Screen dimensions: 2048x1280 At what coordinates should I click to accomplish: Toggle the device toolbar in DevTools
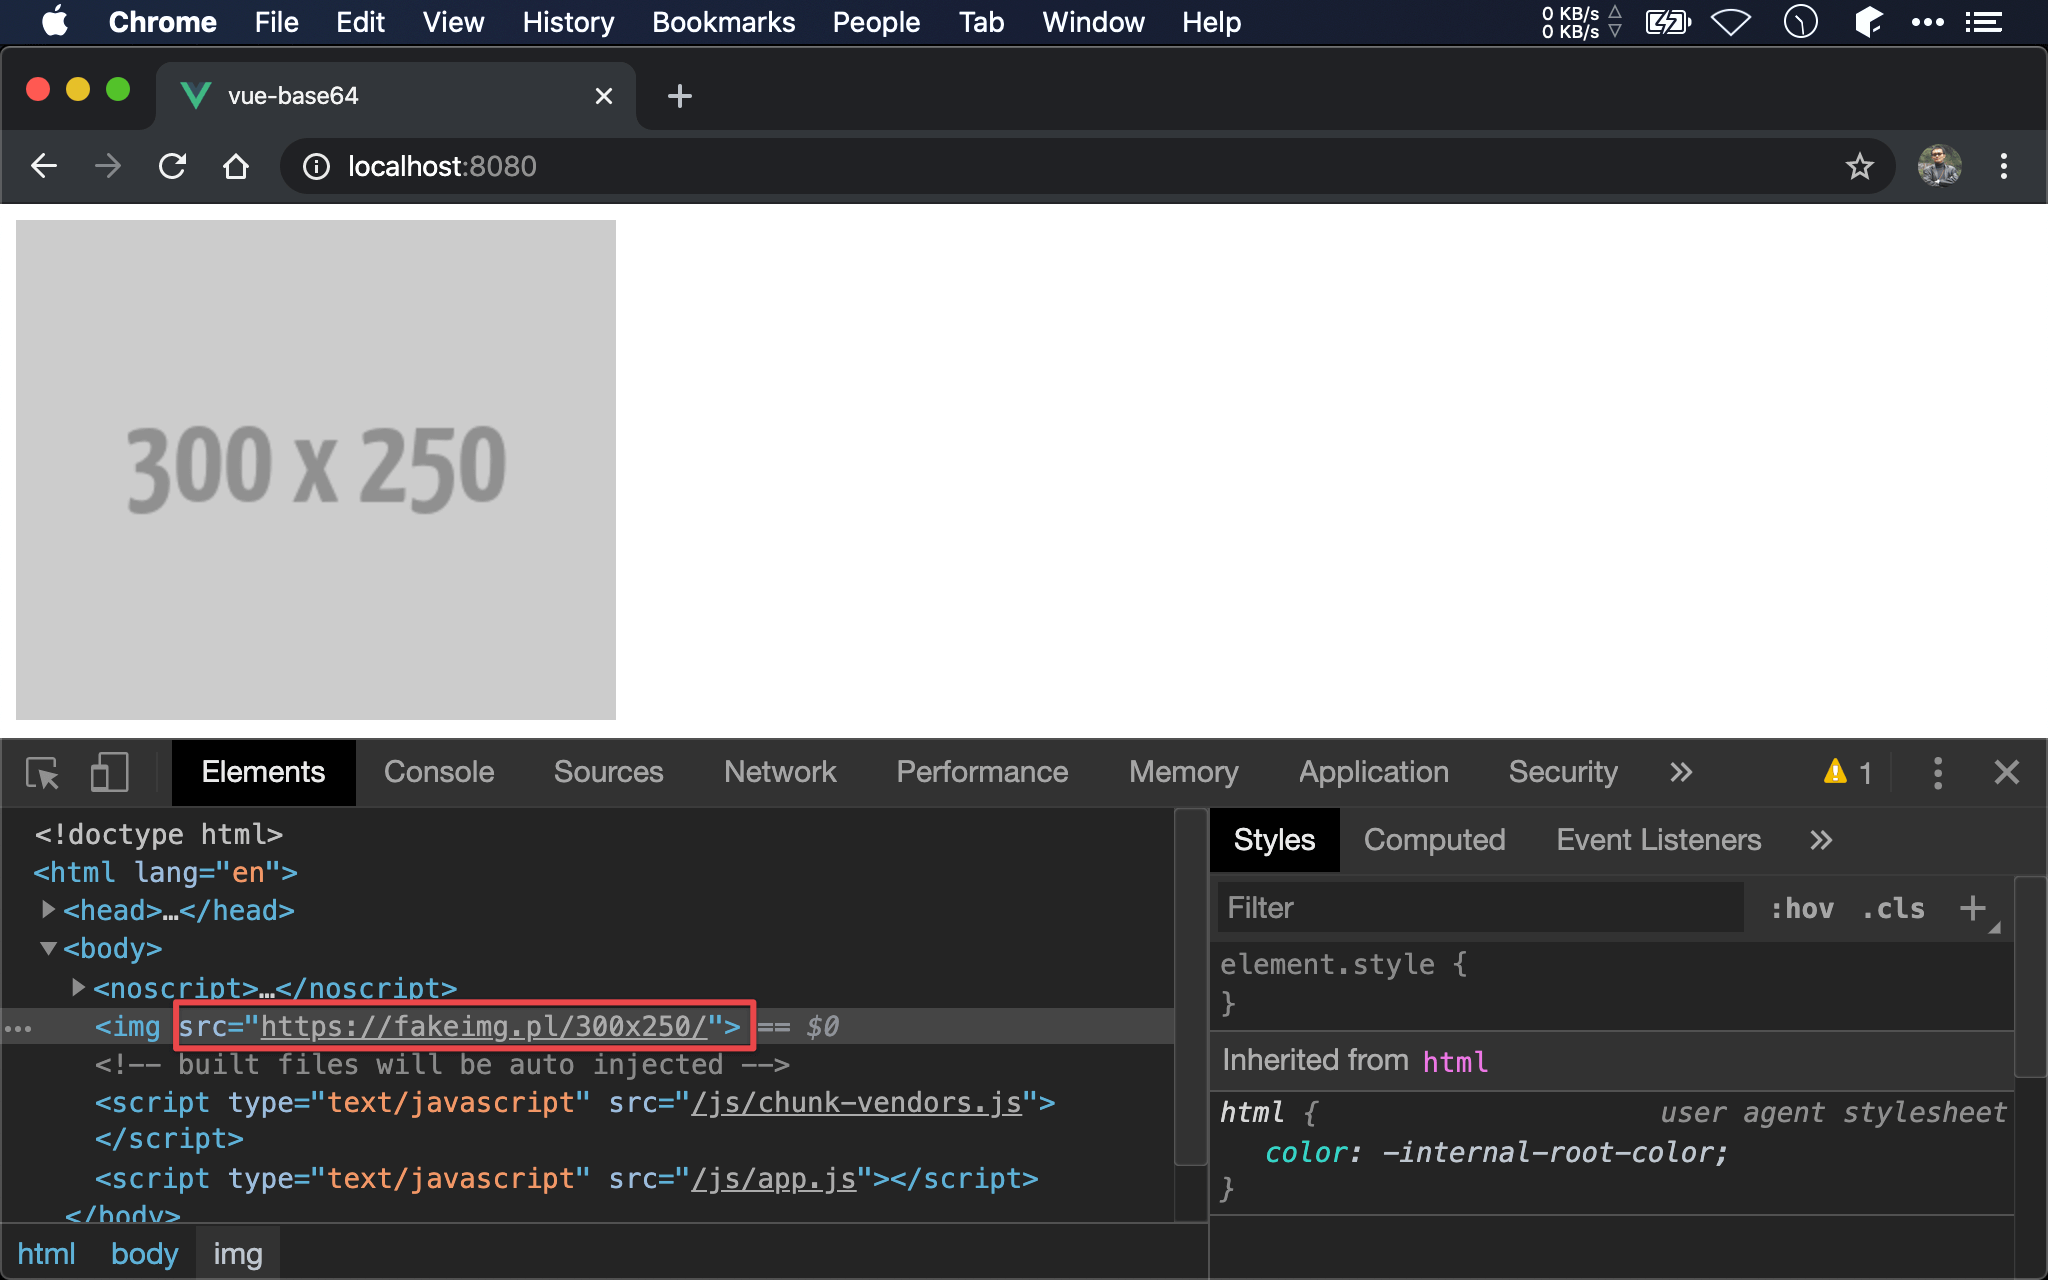(109, 773)
